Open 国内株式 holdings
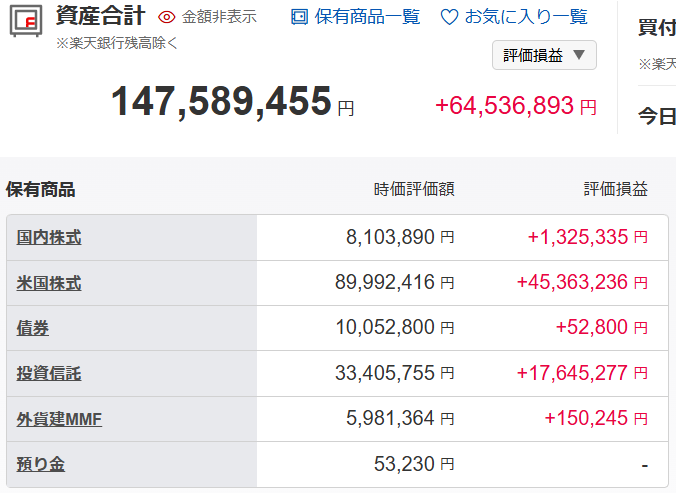 coord(49,238)
